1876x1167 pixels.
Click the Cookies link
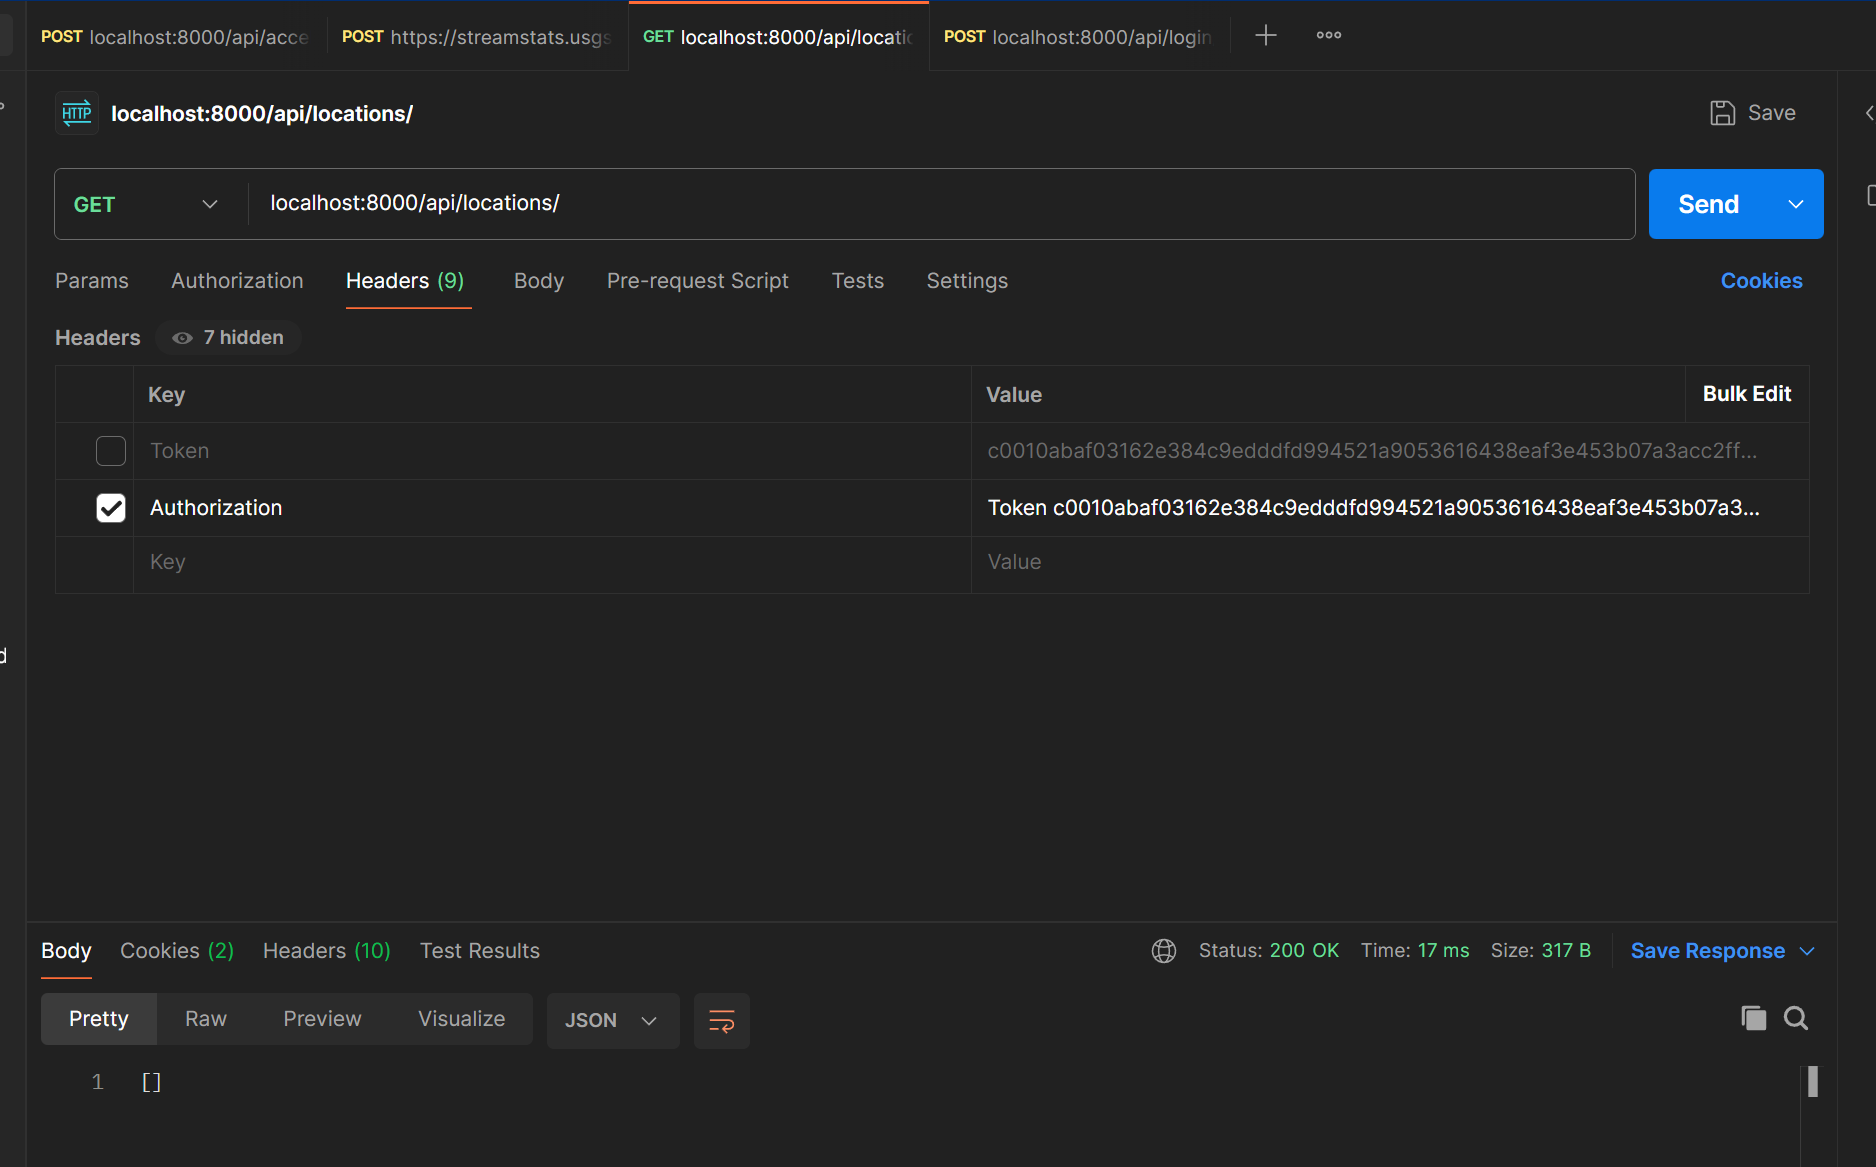1761,281
